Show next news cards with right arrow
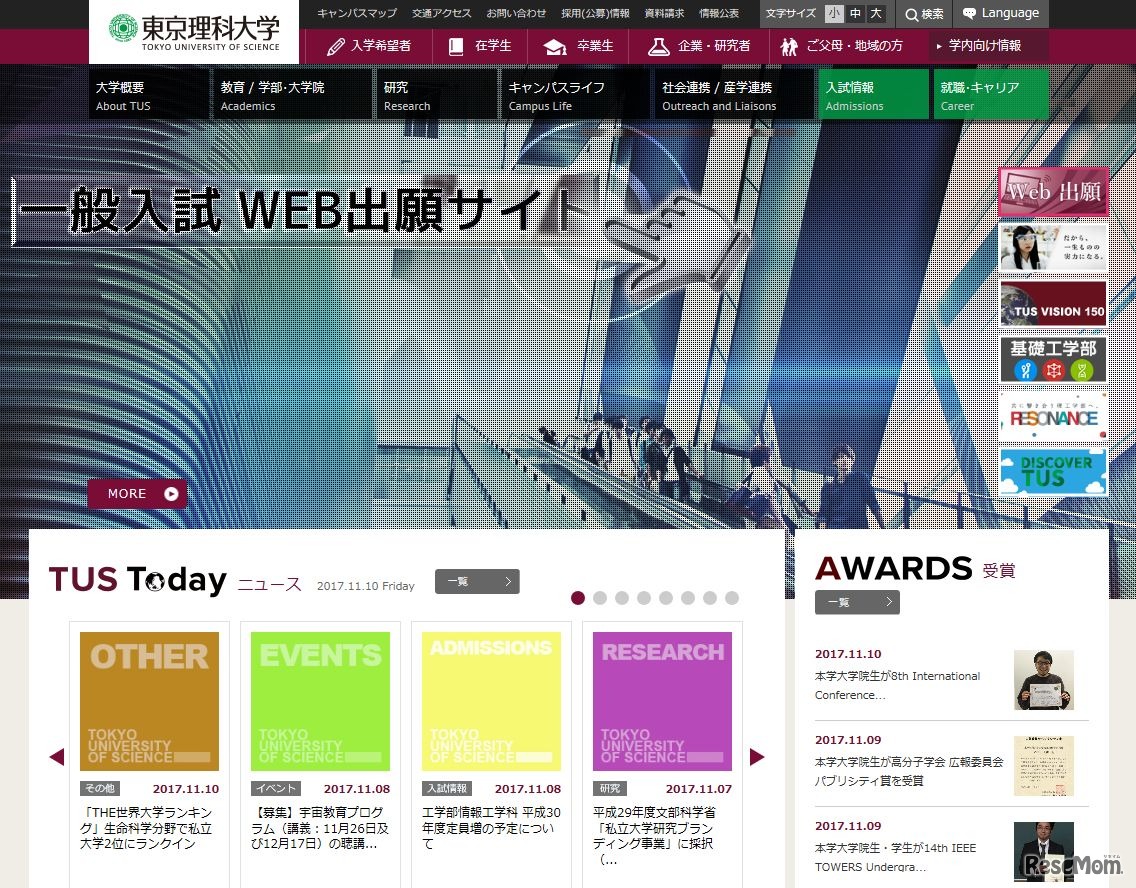The width and height of the screenshot is (1136, 888). (757, 757)
